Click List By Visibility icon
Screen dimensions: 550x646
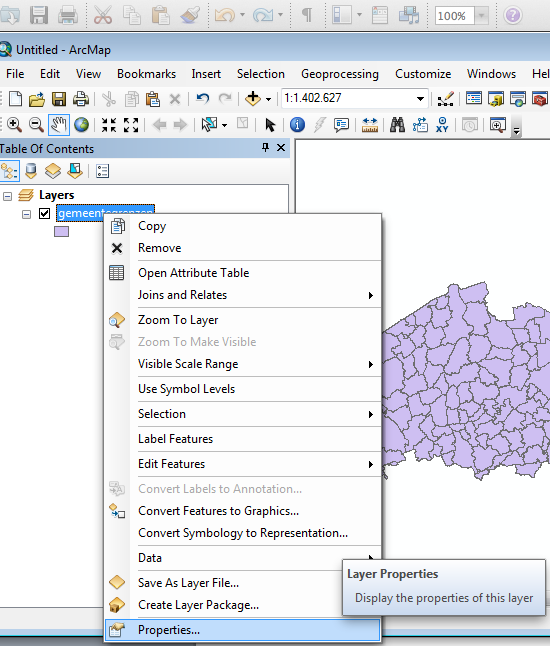[53, 171]
